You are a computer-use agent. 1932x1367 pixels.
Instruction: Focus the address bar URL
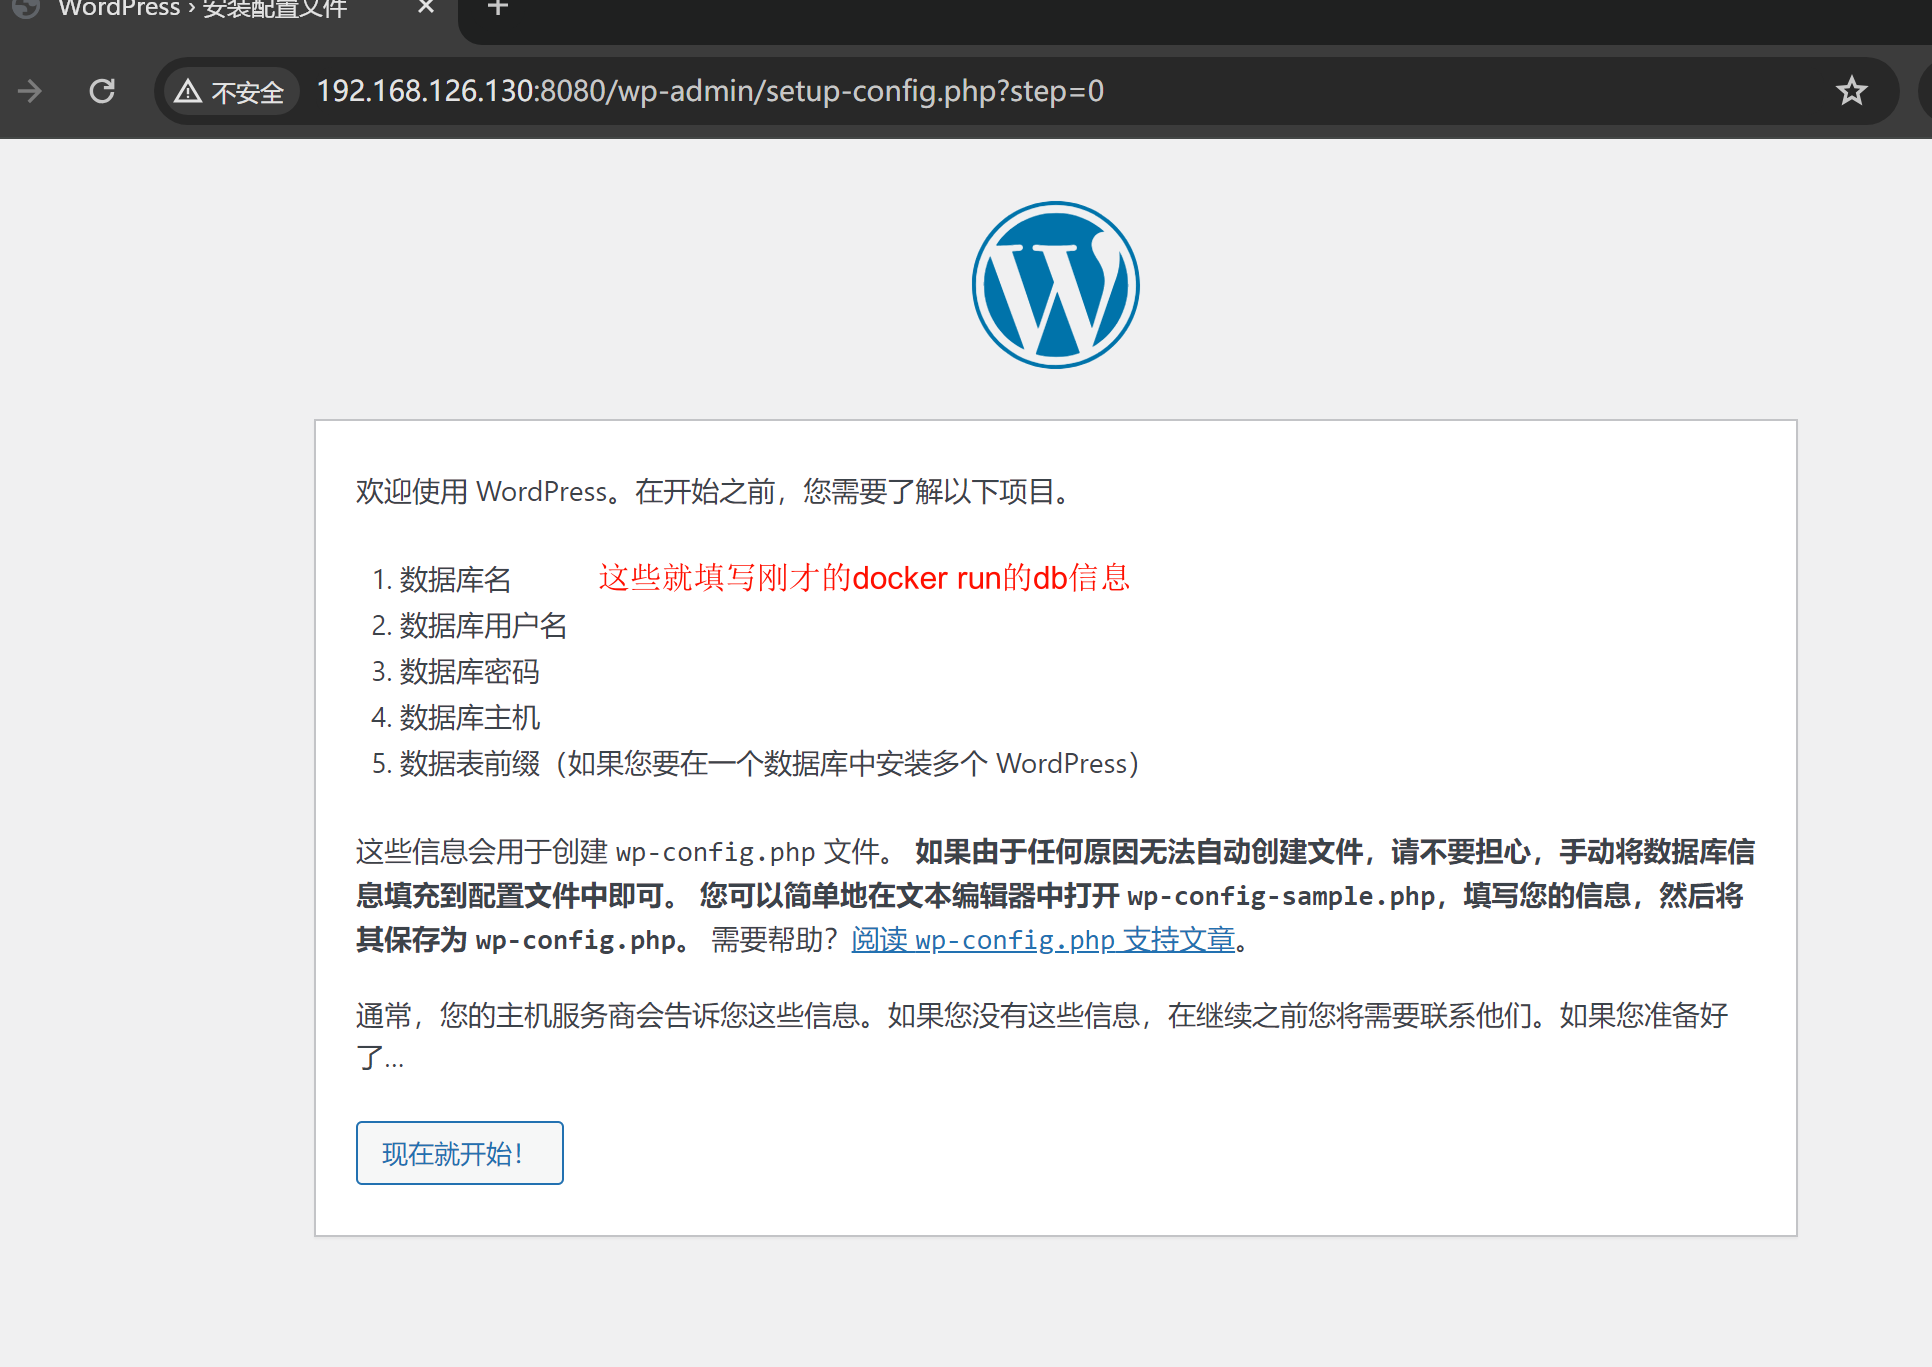[x=710, y=92]
